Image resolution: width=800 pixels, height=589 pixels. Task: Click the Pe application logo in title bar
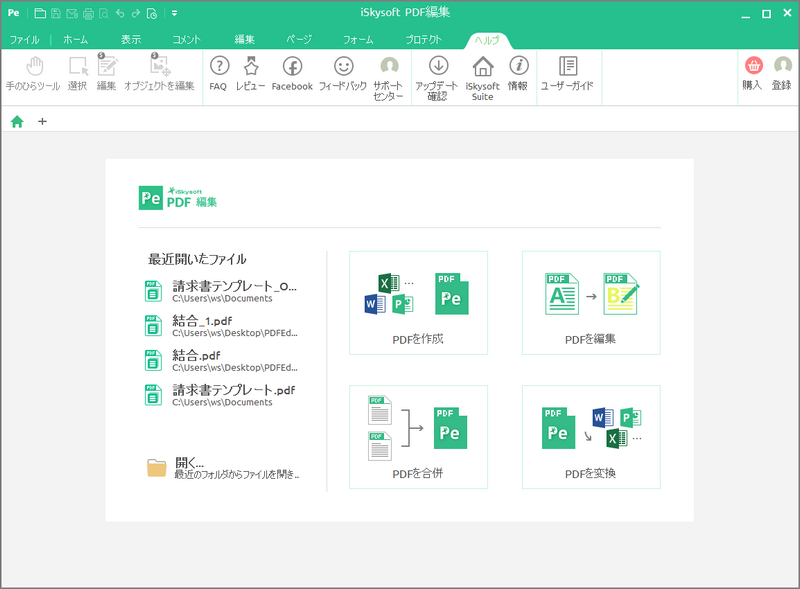click(x=13, y=13)
